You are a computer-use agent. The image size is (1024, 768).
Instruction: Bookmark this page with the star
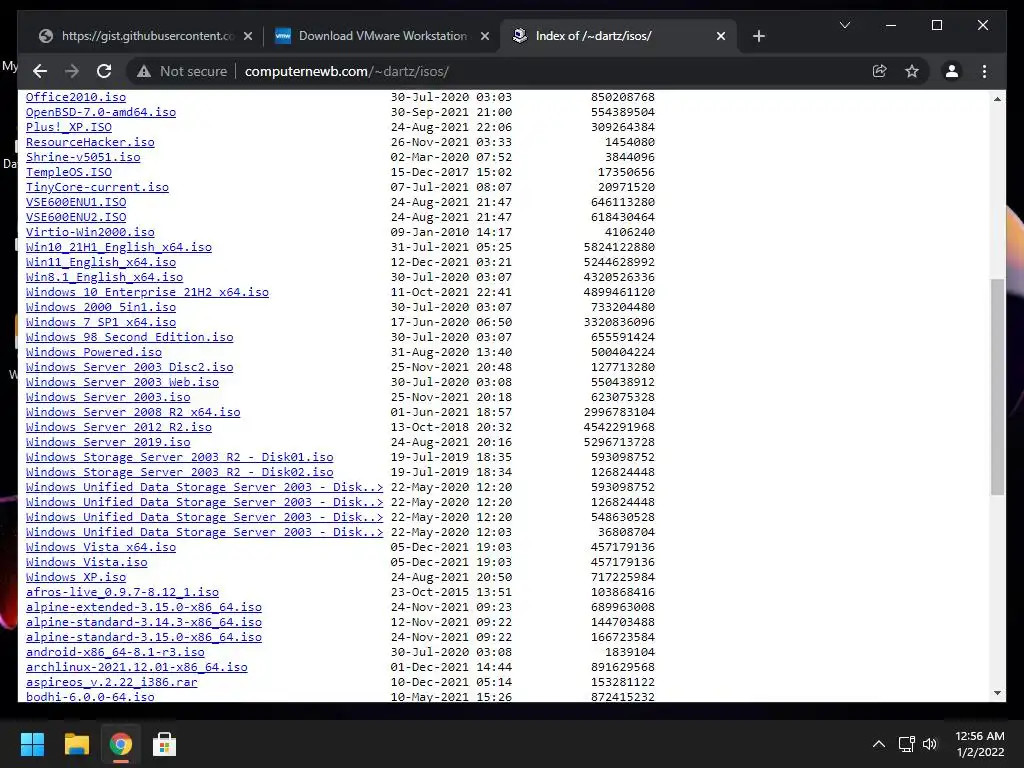pos(912,71)
